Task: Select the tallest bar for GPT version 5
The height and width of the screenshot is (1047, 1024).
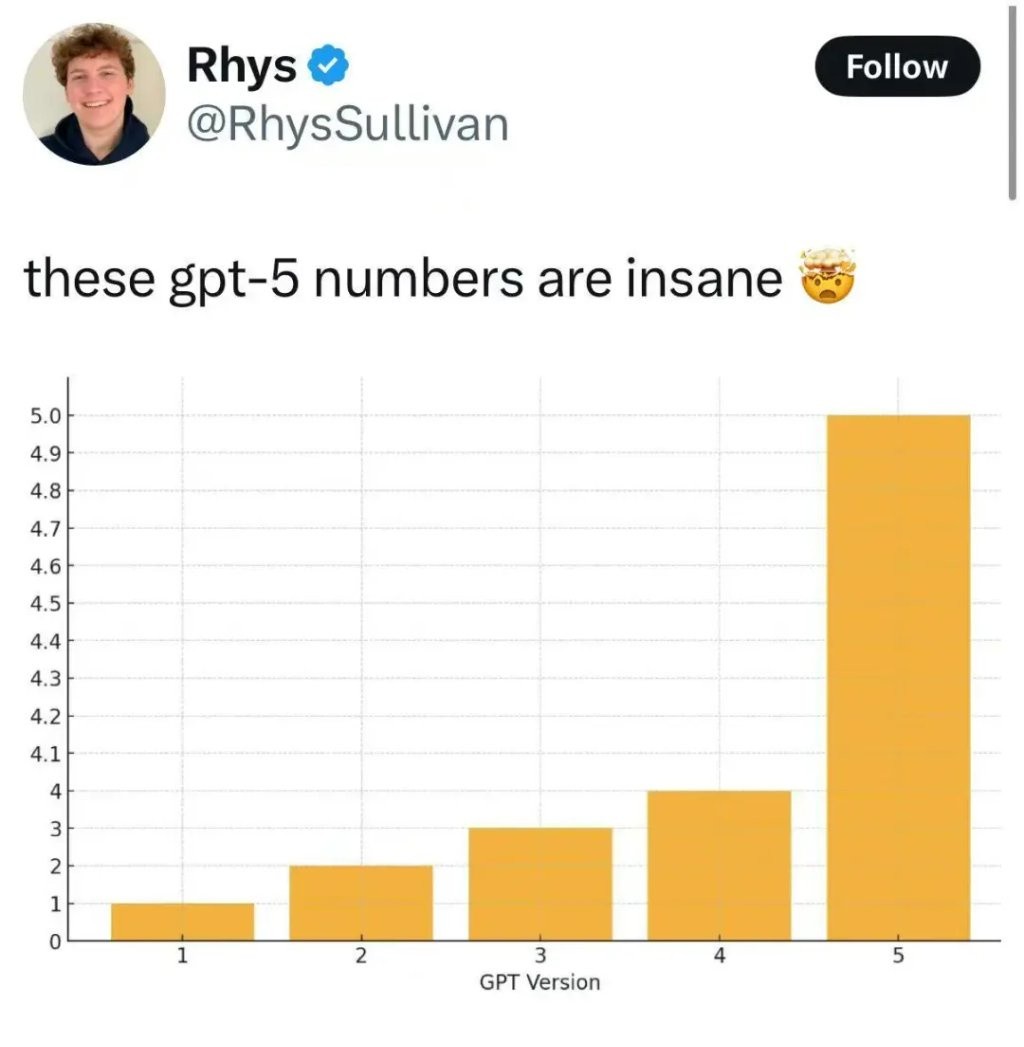Action: 898,677
